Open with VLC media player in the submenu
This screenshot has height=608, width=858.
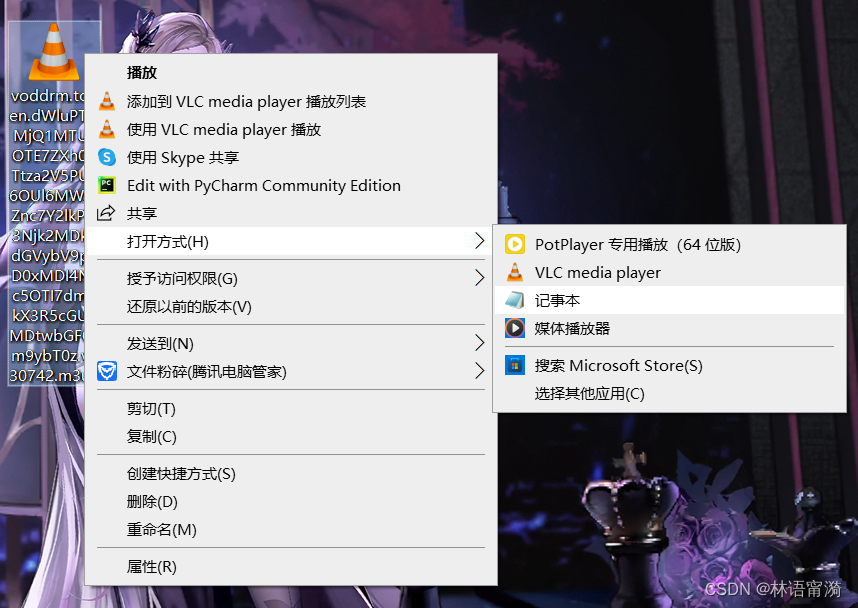(670, 272)
